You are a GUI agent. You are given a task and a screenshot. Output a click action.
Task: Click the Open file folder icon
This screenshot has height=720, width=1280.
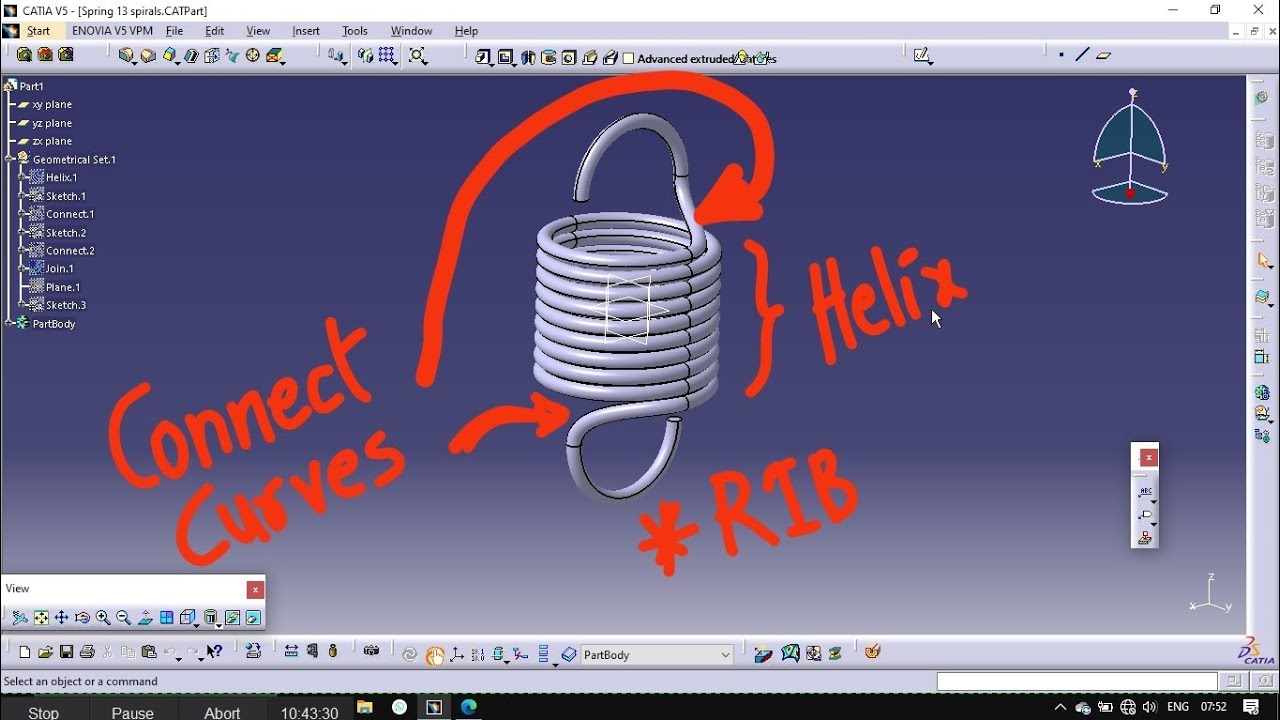[45, 652]
